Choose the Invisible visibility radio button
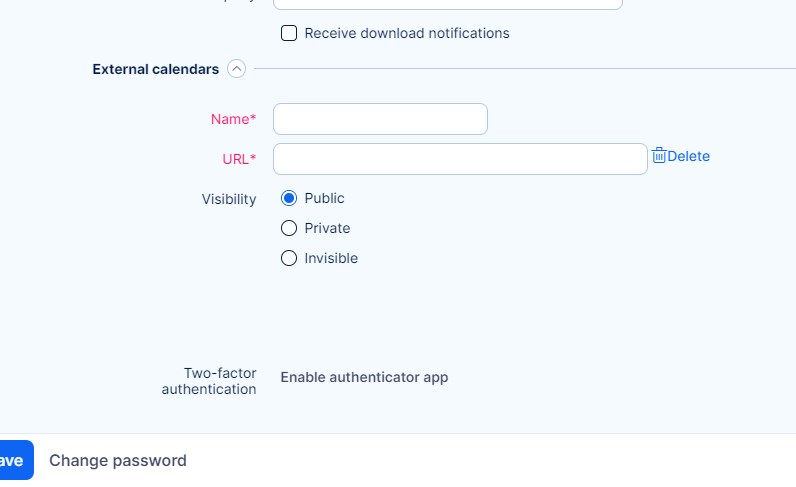The height and width of the screenshot is (487, 796). click(x=289, y=258)
